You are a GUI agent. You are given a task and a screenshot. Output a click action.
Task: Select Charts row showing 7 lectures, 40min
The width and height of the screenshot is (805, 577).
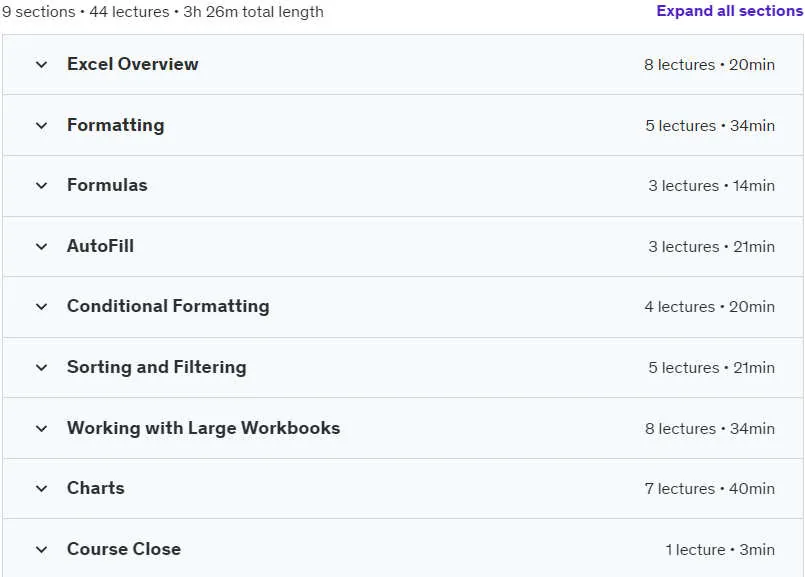[403, 489]
